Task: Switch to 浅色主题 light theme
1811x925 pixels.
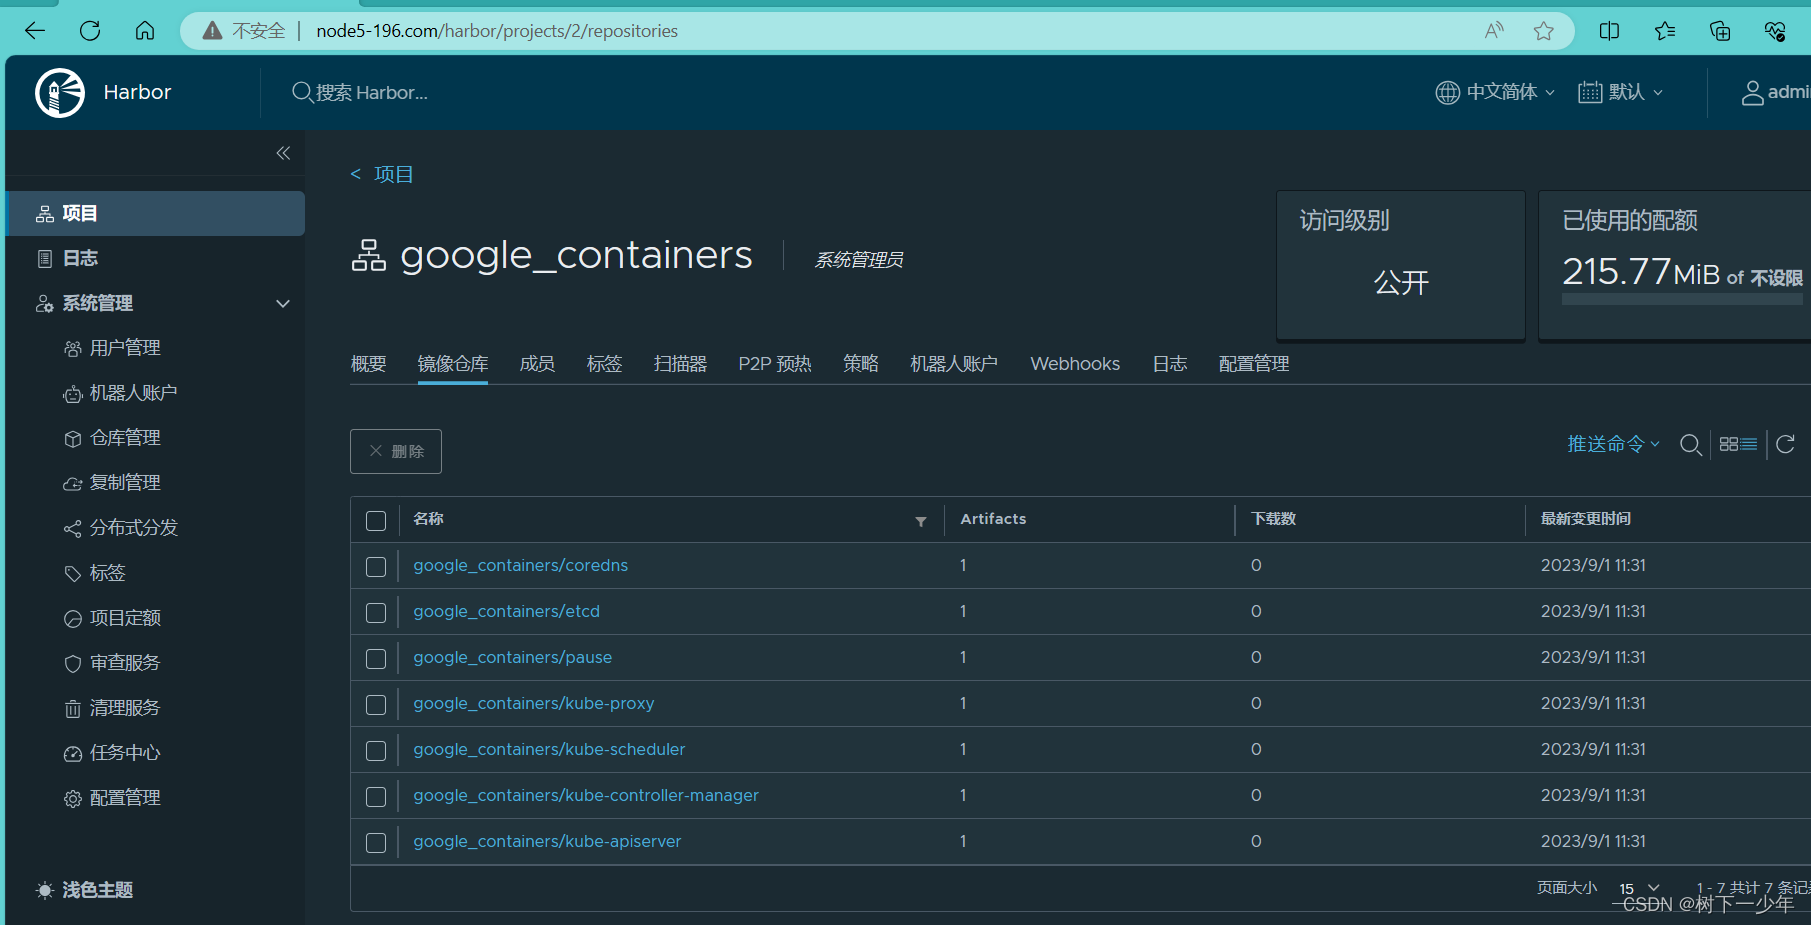Action: tap(85, 890)
